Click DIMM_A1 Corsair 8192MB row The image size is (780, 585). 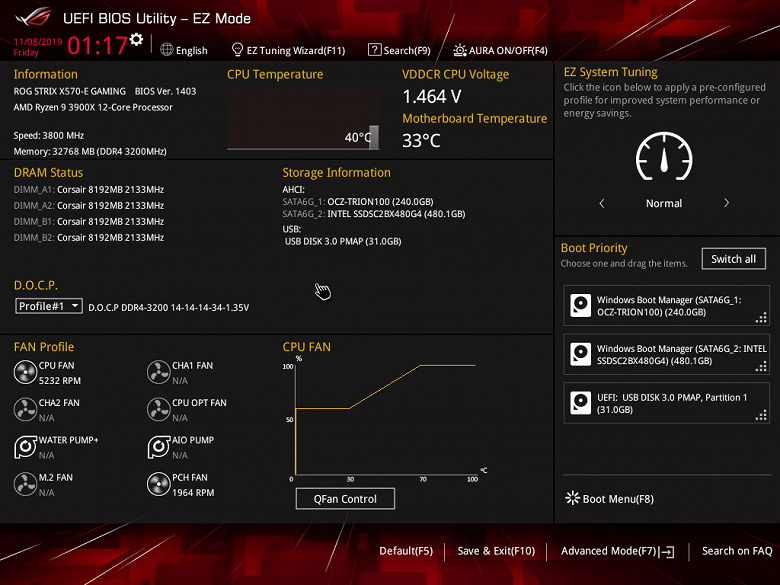tap(89, 190)
